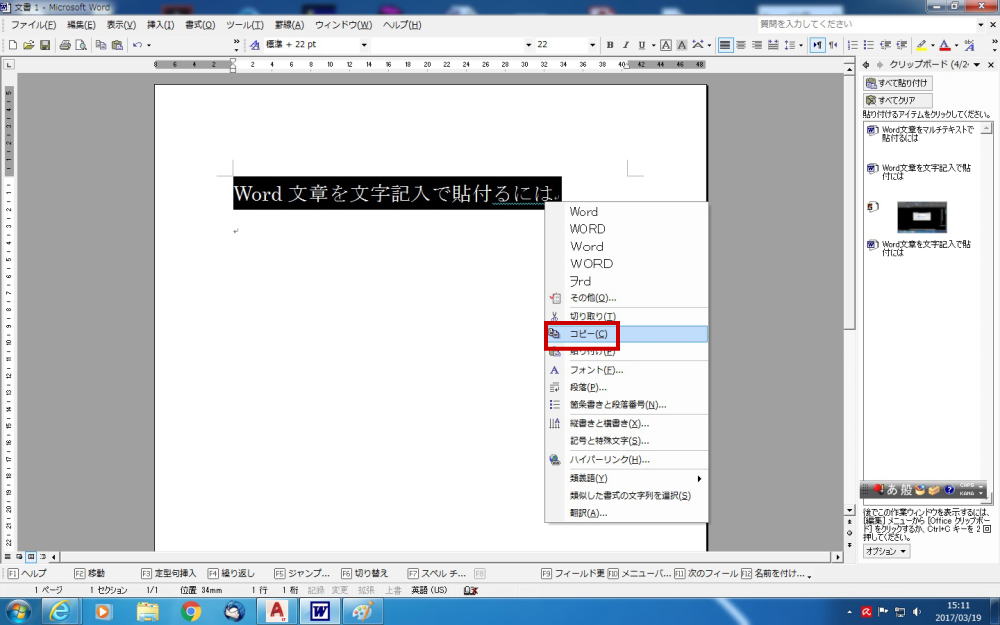Open print preview from the toolbar
Image resolution: width=1000 pixels, height=625 pixels.
[x=81, y=45]
